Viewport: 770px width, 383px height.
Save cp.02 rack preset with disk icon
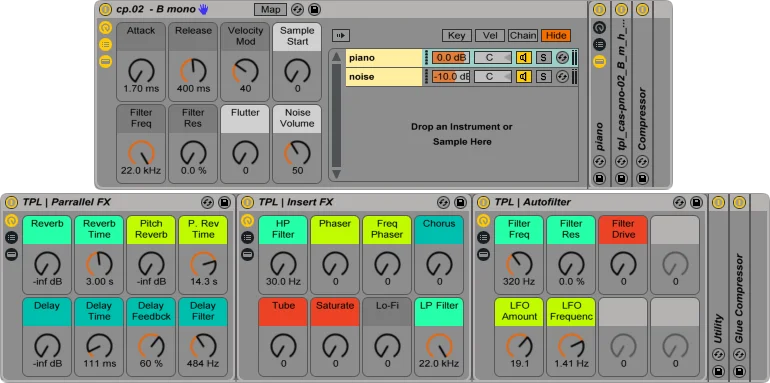[x=314, y=9]
